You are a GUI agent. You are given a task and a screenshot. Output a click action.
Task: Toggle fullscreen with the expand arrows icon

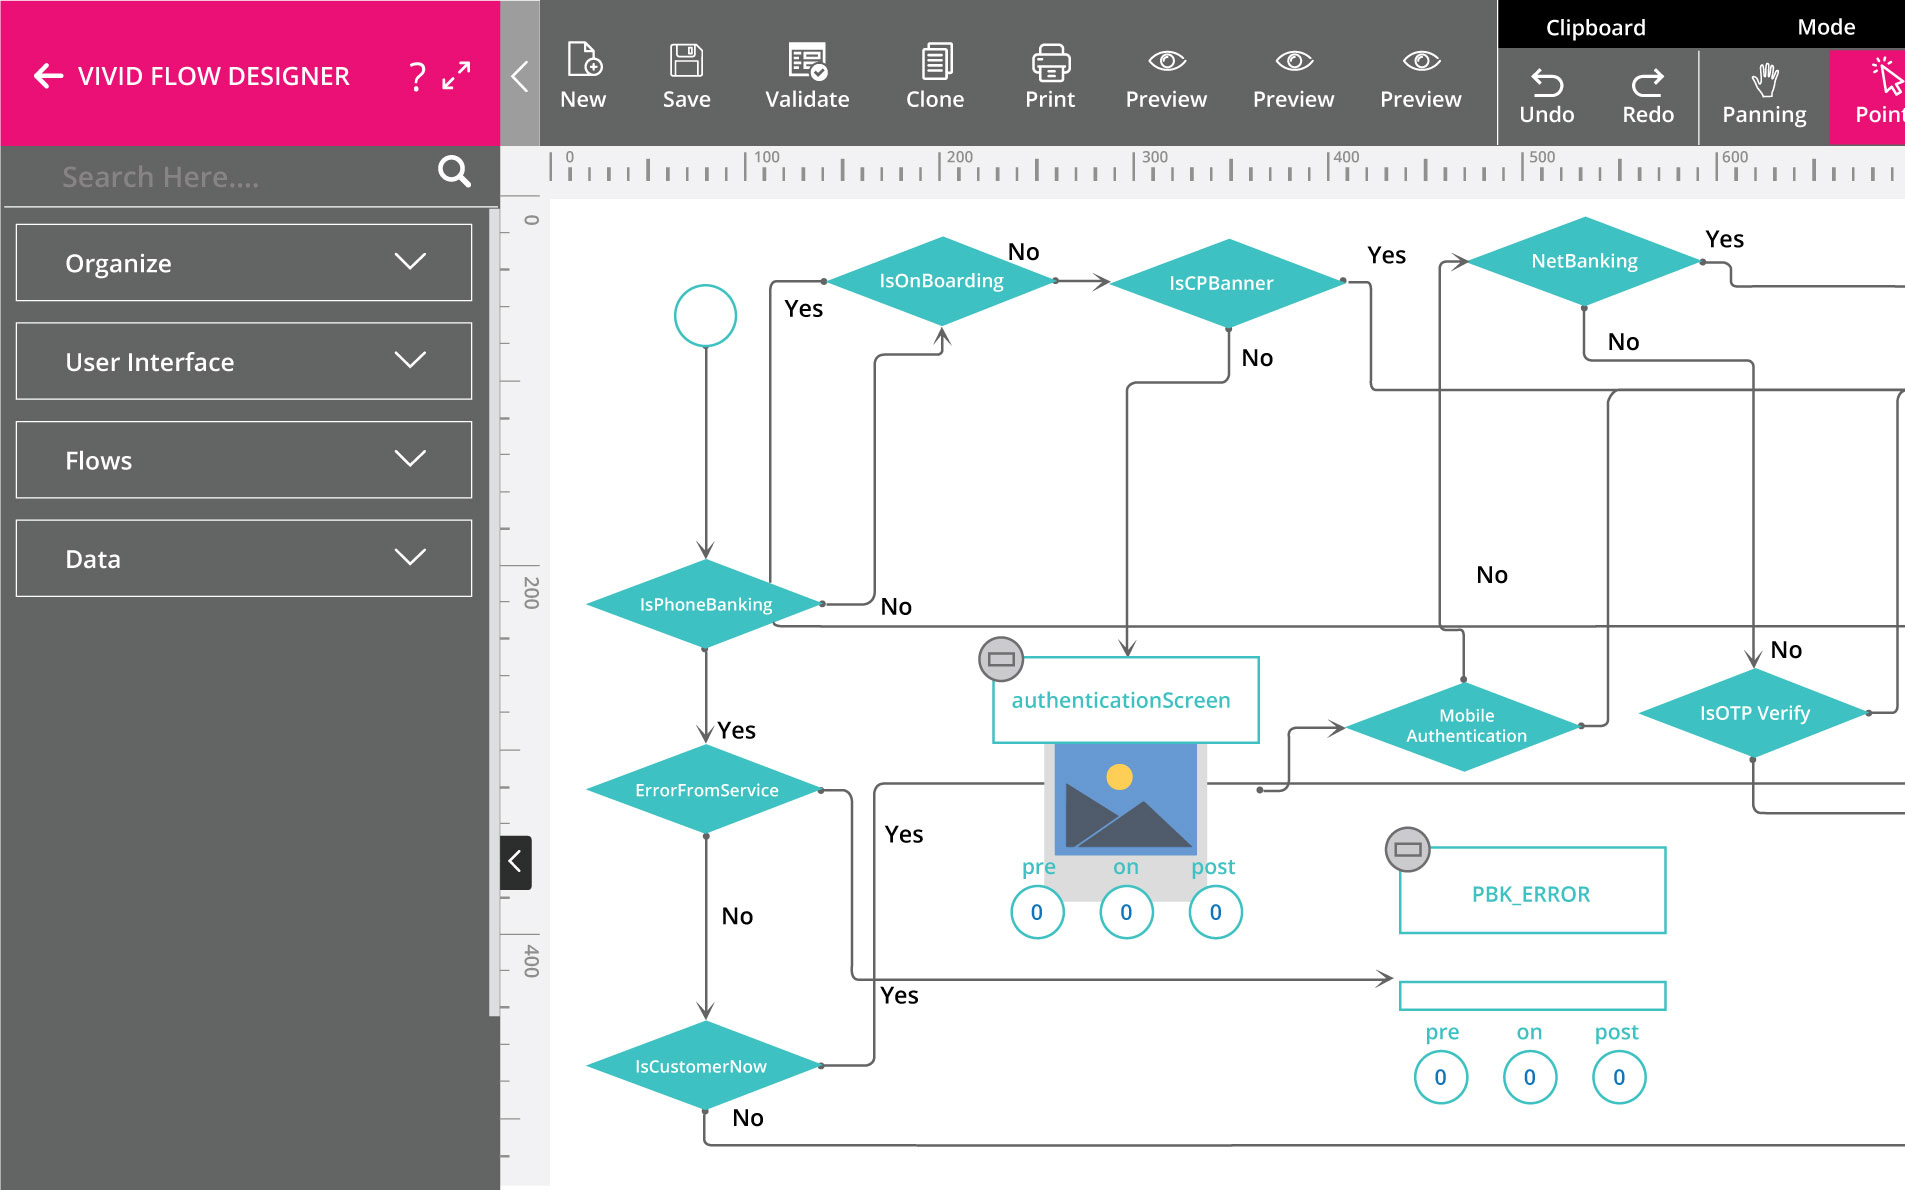point(457,76)
